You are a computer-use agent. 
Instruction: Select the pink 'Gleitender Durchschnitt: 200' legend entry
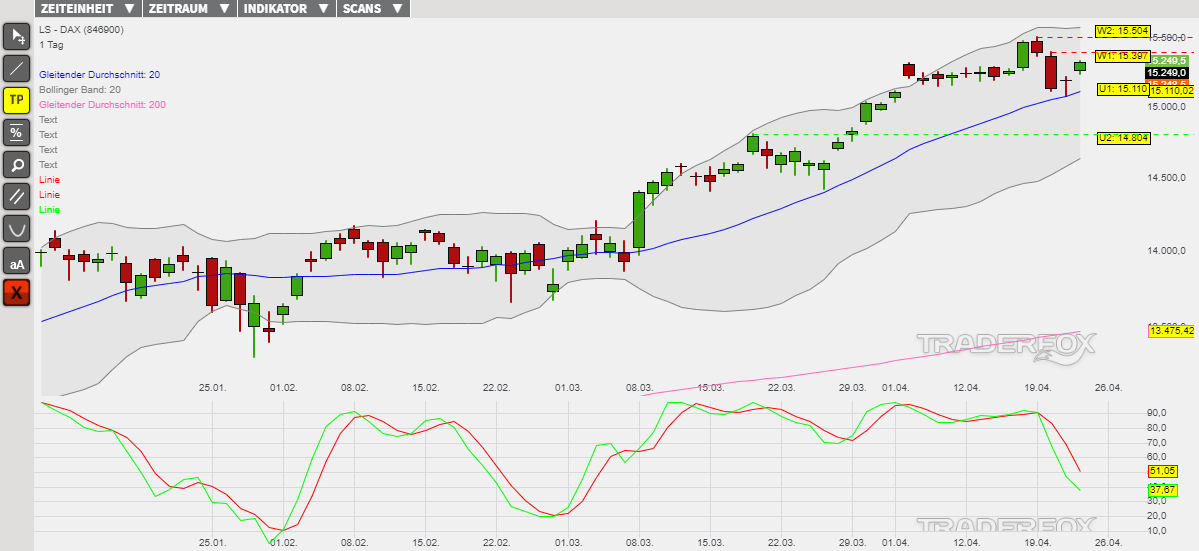coord(102,105)
